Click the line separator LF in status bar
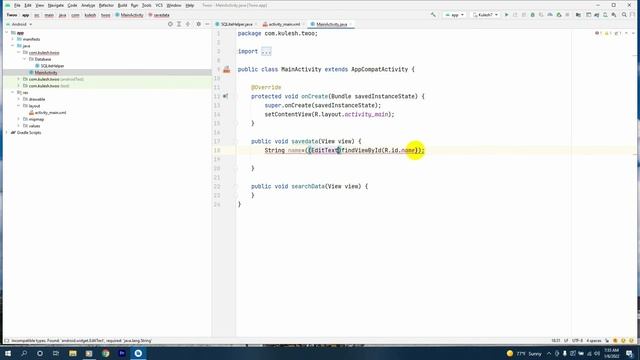 [x=566, y=340]
